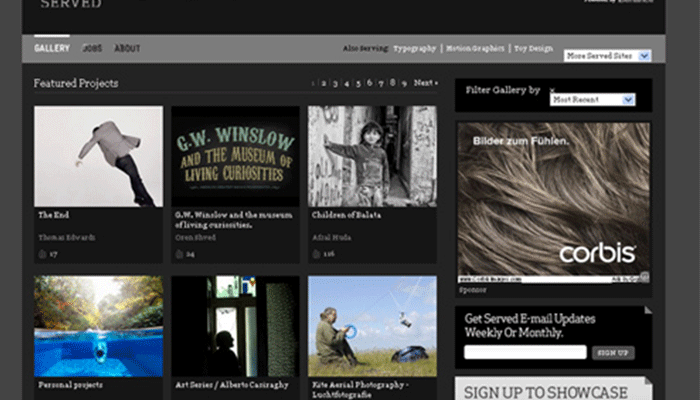700x400 pixels.
Task: Open the Sign Up To Showcase banner
Action: point(554,388)
